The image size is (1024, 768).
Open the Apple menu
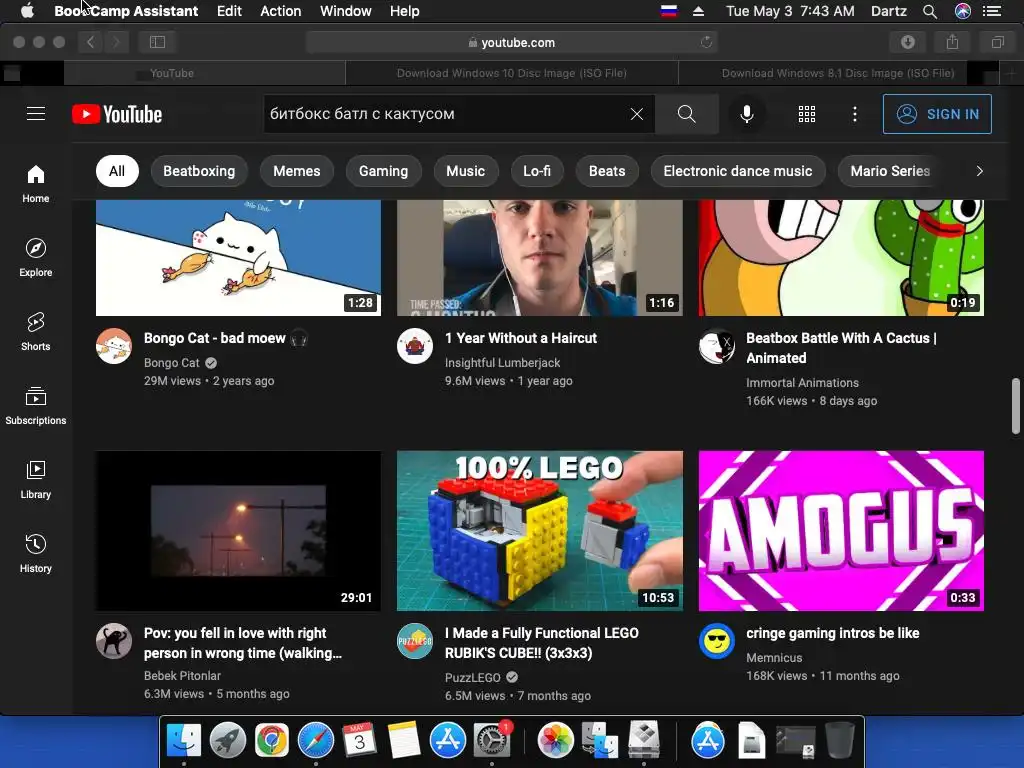(27, 11)
